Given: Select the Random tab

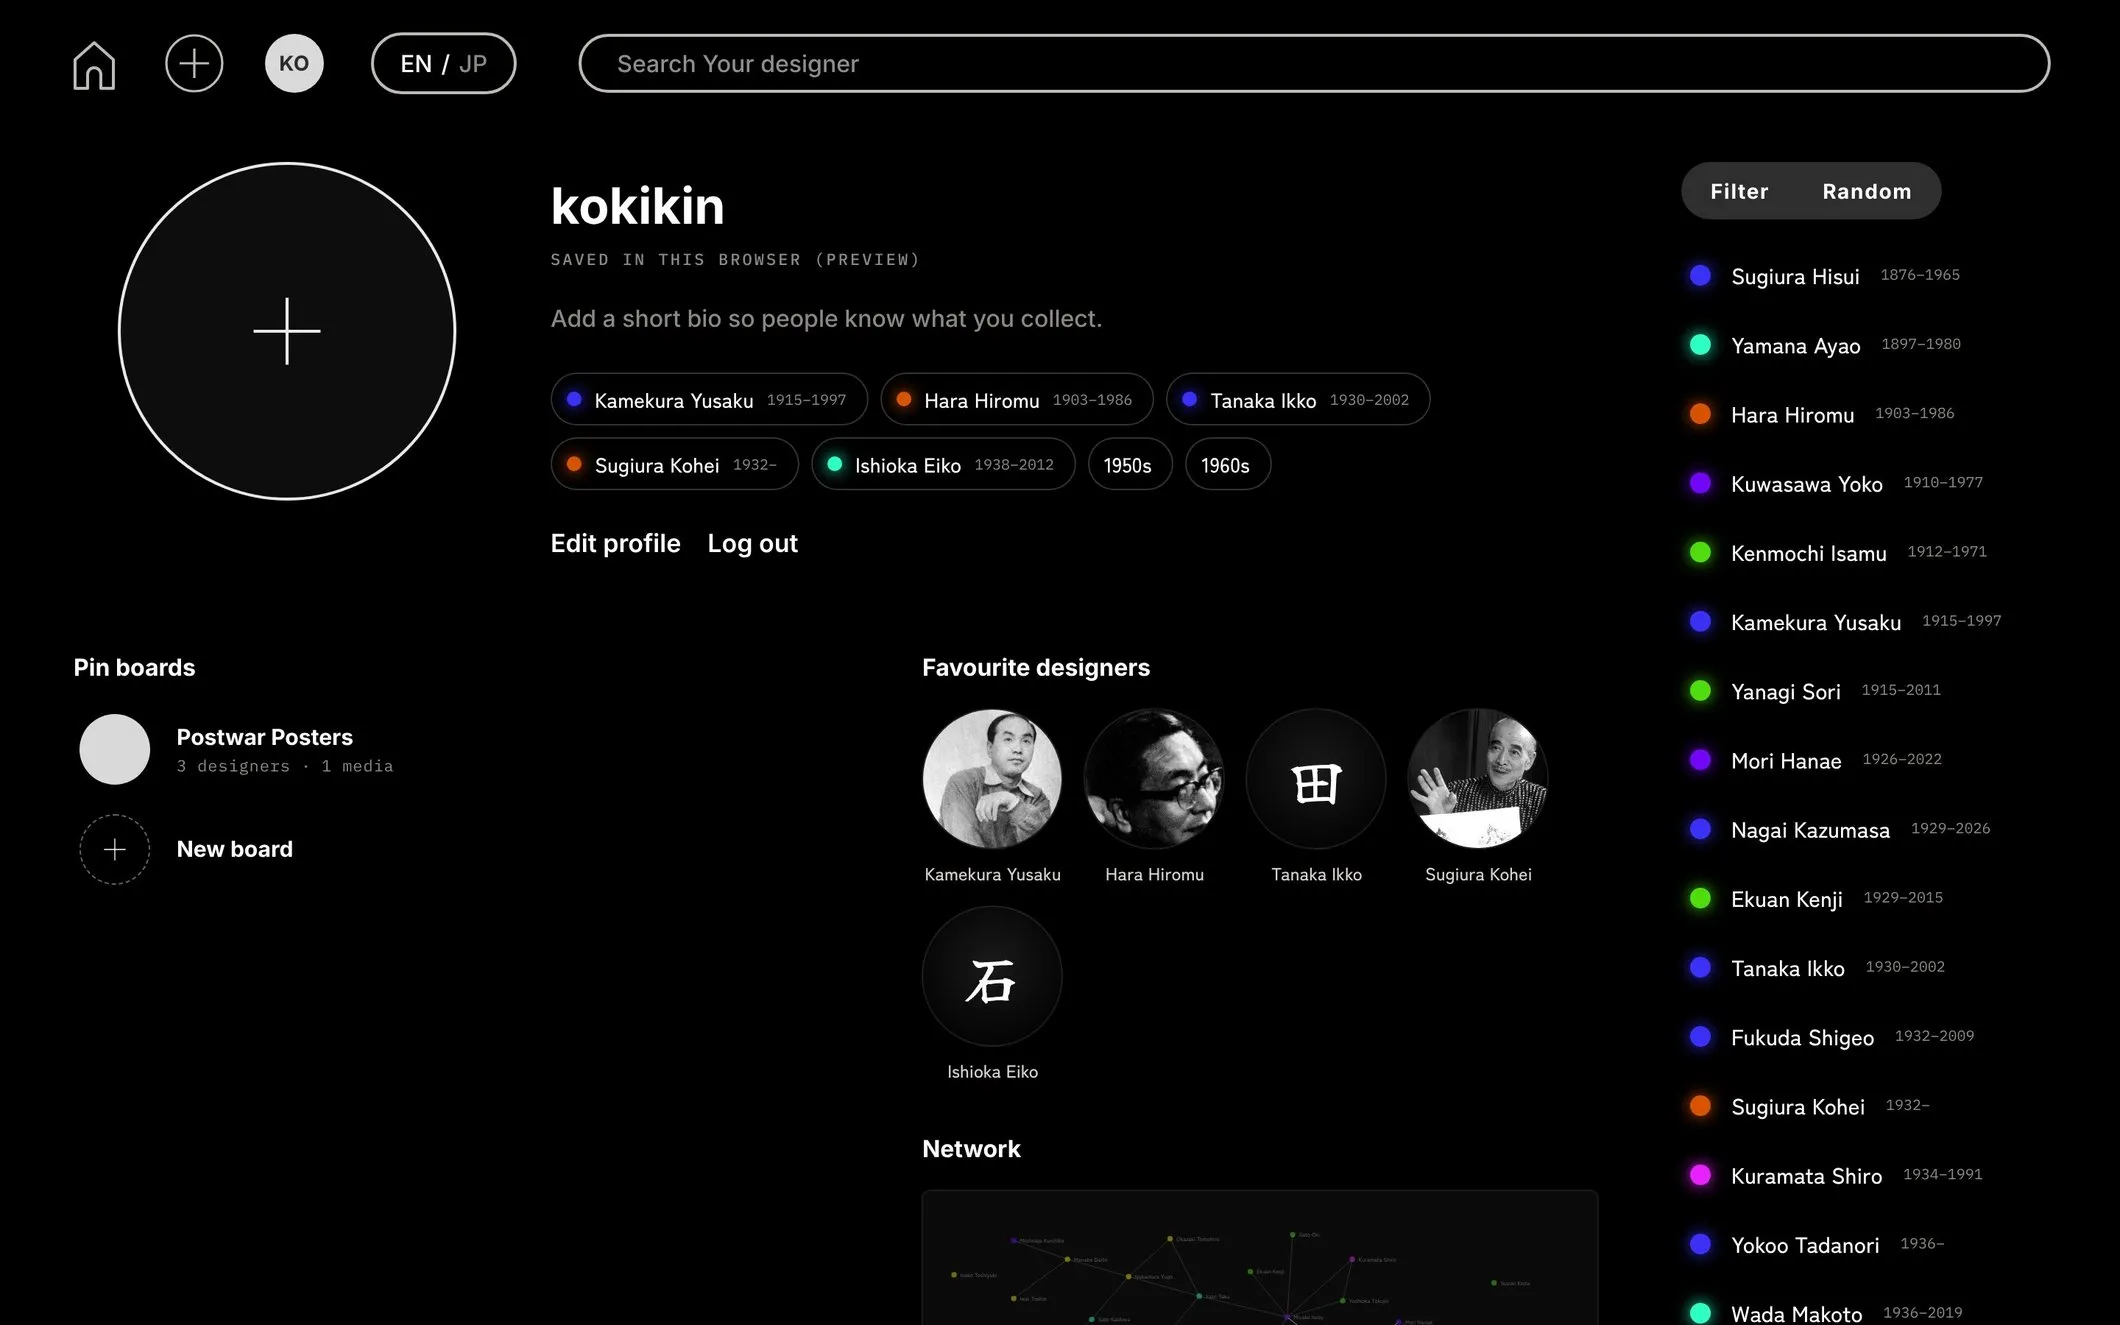Looking at the screenshot, I should click(x=1866, y=191).
